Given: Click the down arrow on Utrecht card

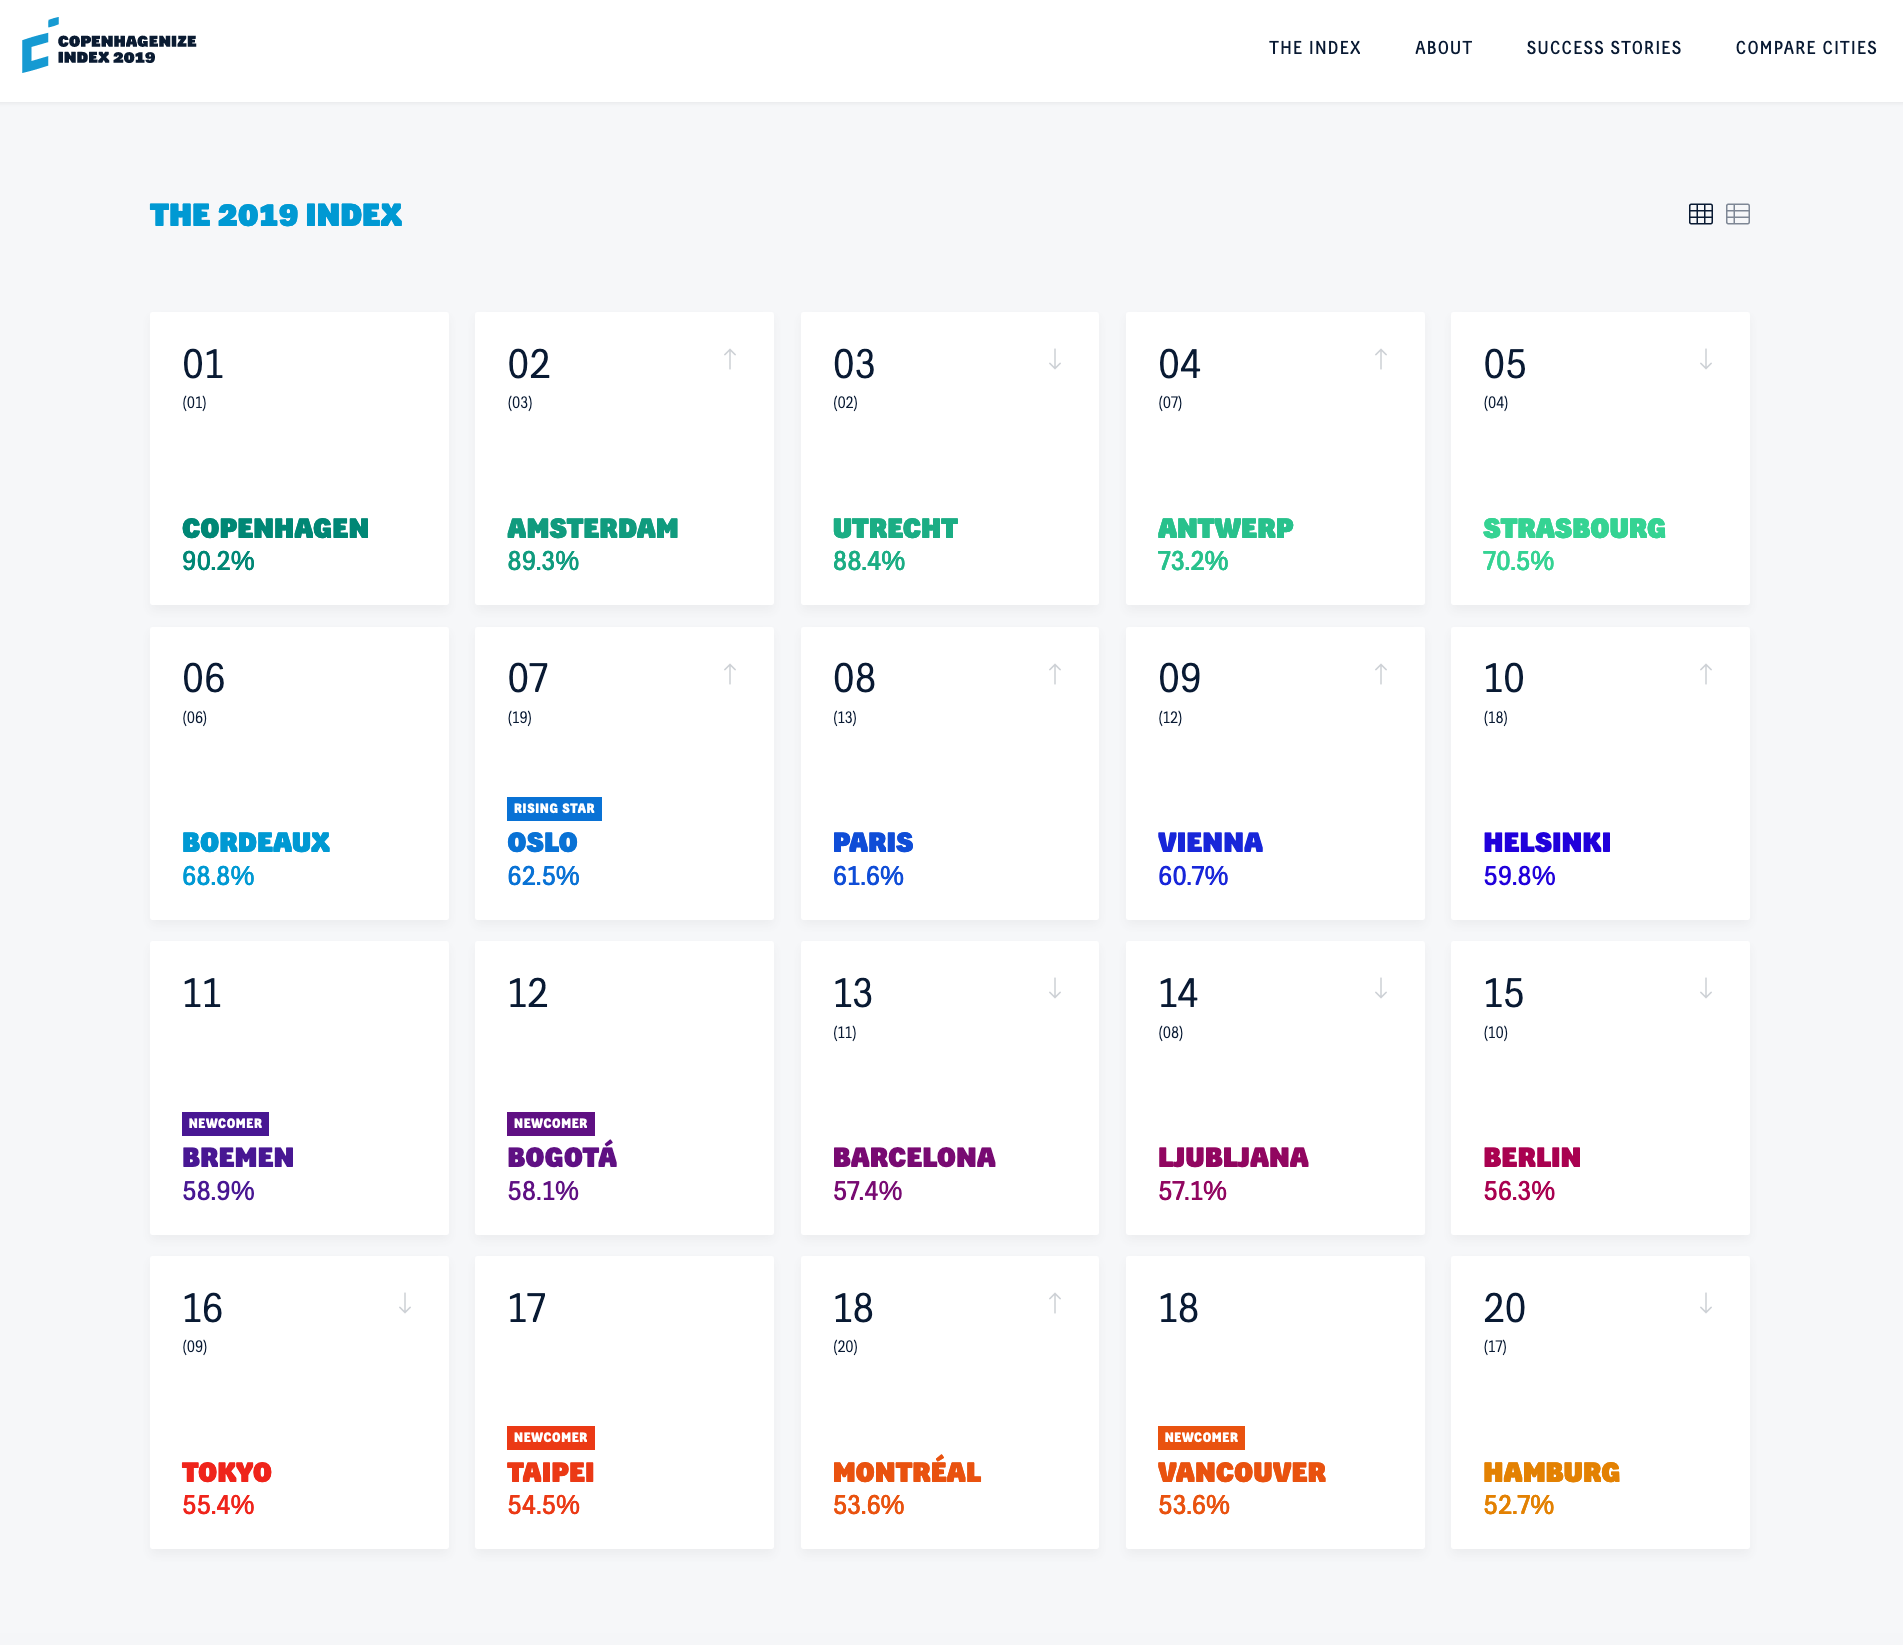Looking at the screenshot, I should coord(1055,359).
